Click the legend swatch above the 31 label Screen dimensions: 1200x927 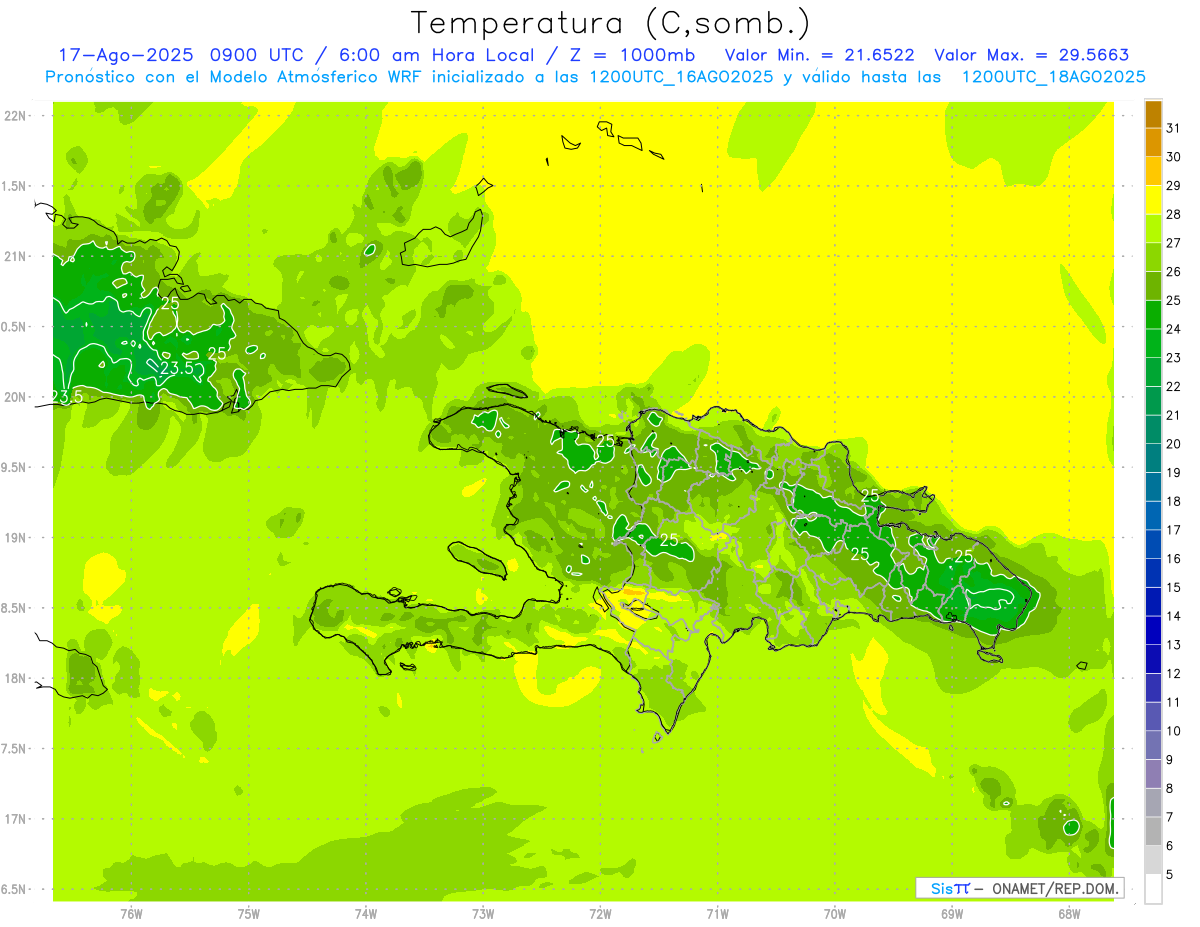coord(1153,113)
